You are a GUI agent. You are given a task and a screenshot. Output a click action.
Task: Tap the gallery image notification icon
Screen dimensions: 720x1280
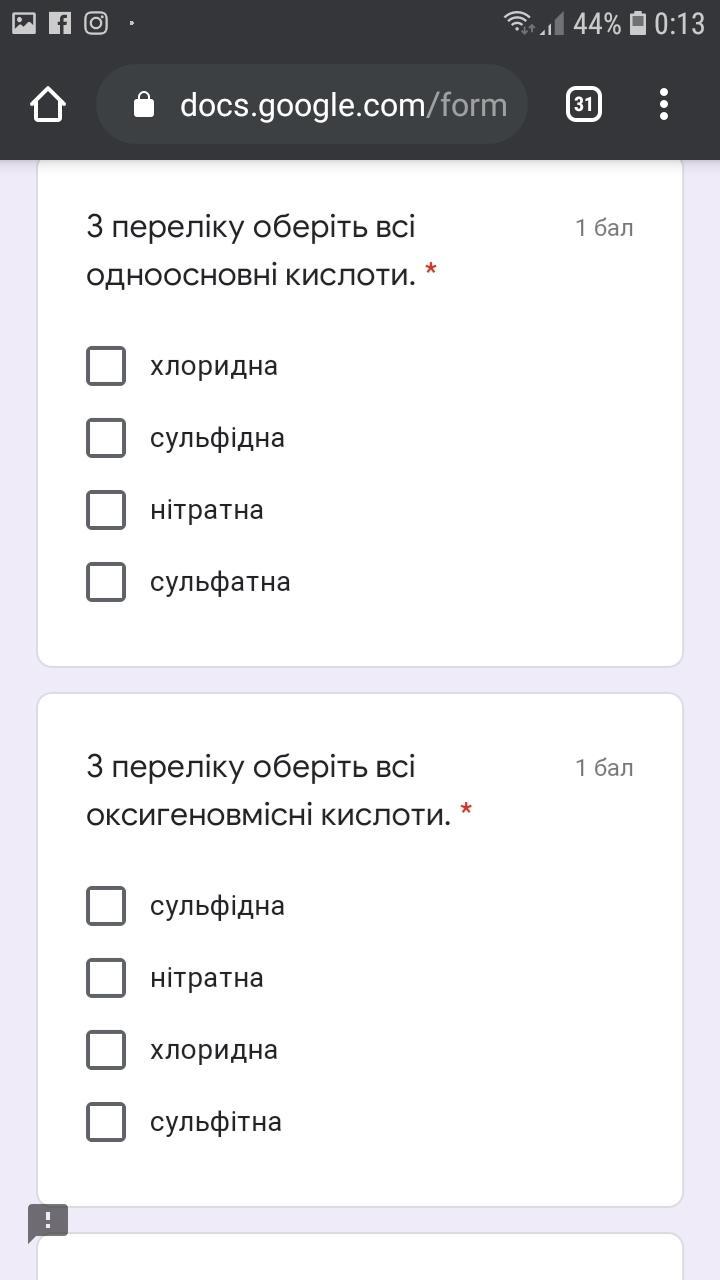tap(24, 23)
